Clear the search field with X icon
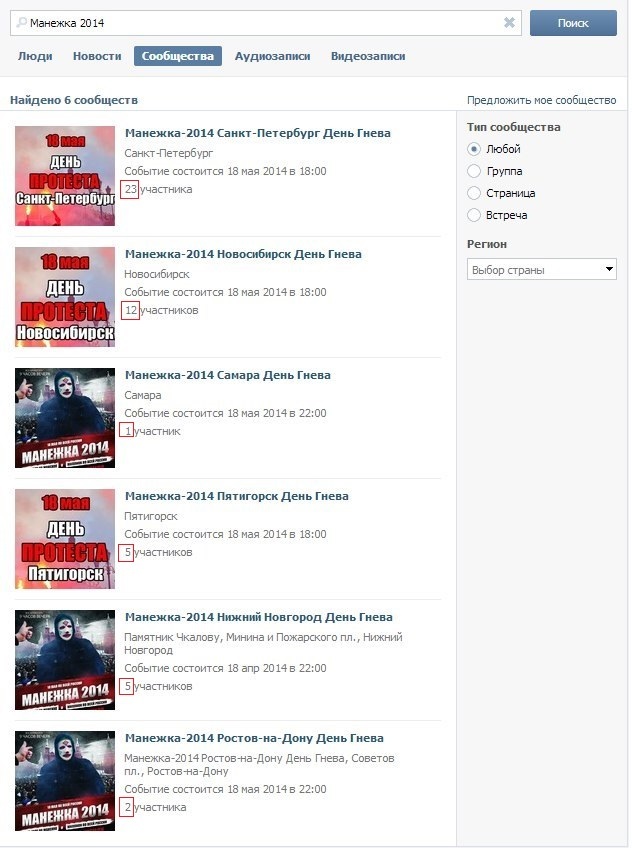This screenshot has width=632, height=854. click(509, 22)
